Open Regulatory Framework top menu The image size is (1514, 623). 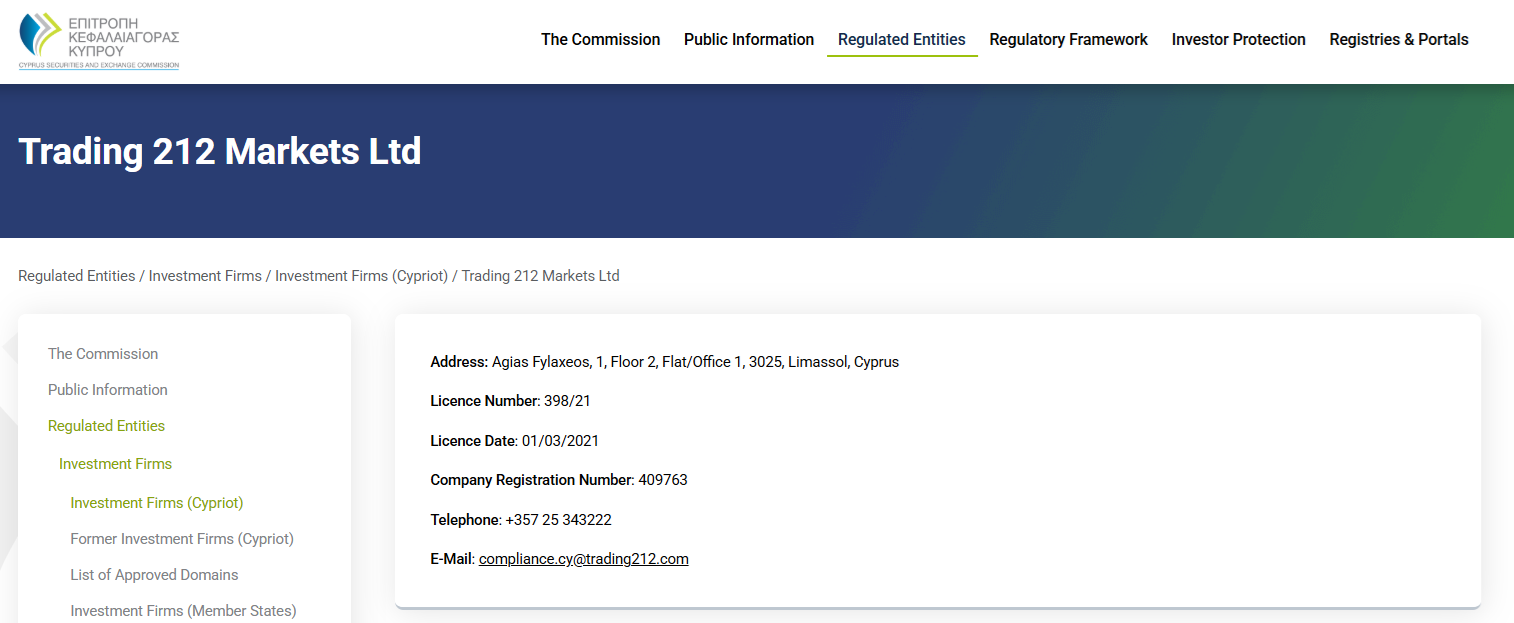tap(1069, 40)
